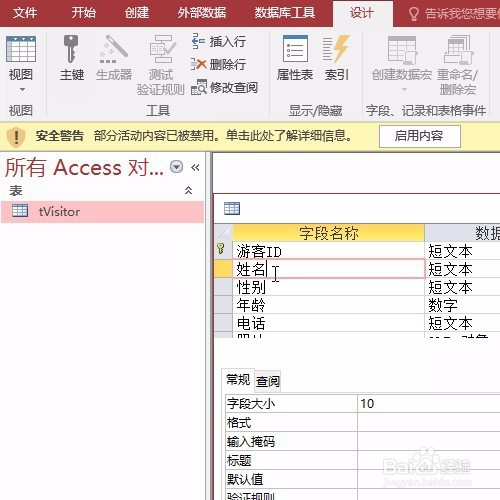Click the 年龄 row selector

point(223,305)
